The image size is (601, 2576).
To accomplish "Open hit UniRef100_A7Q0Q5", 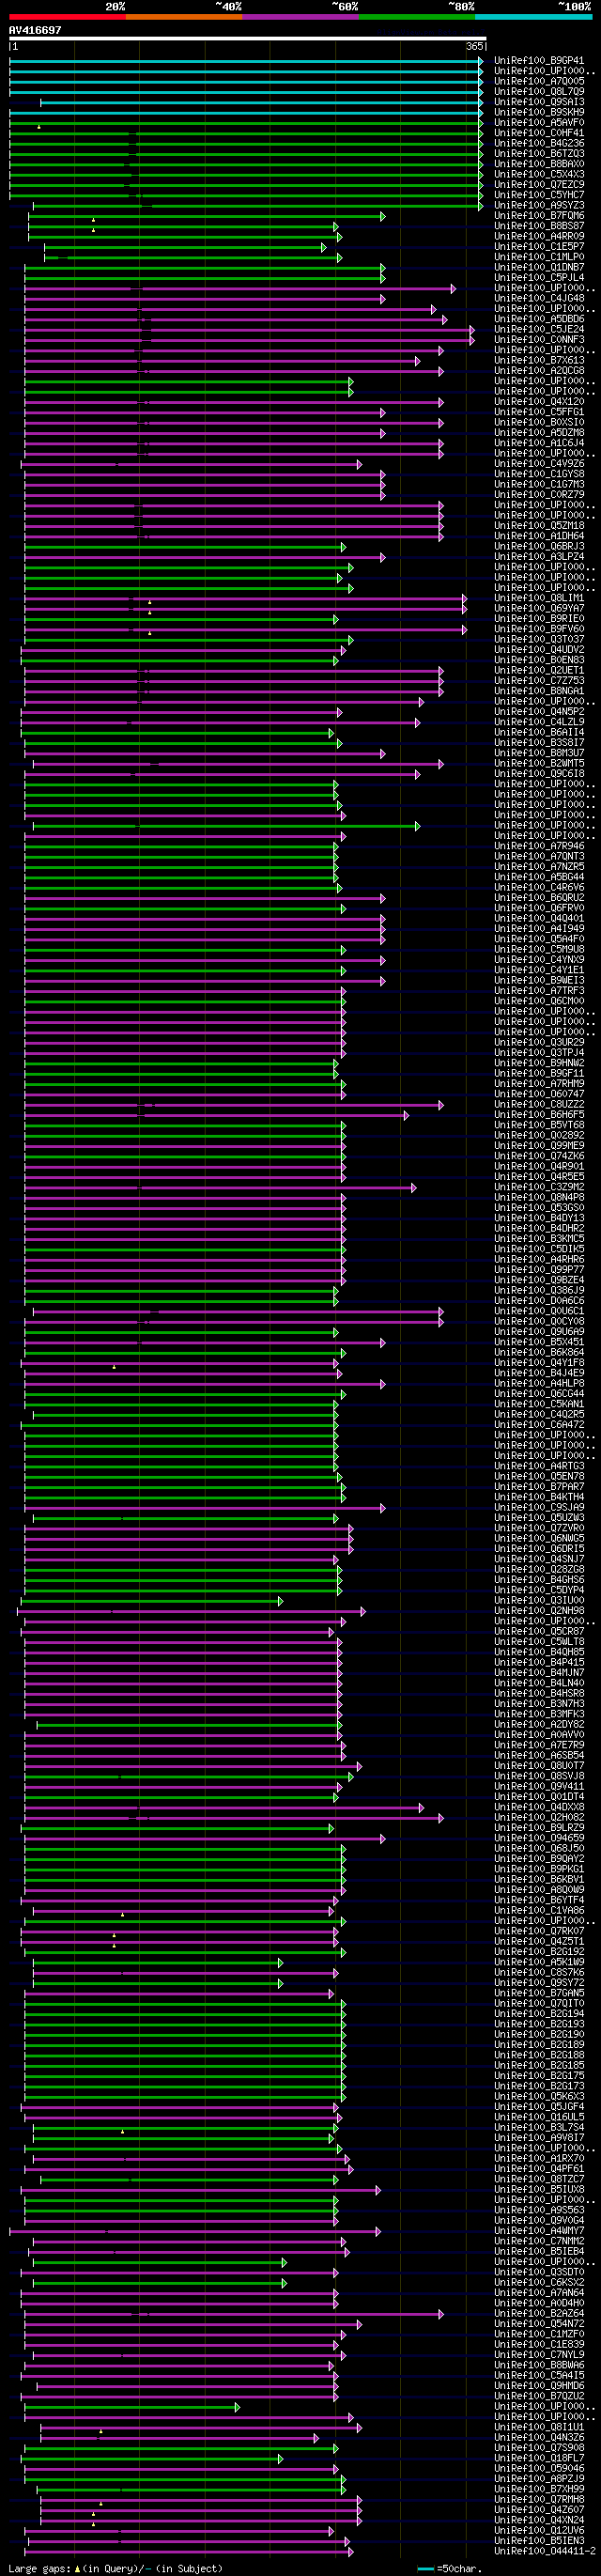I will coord(539,81).
